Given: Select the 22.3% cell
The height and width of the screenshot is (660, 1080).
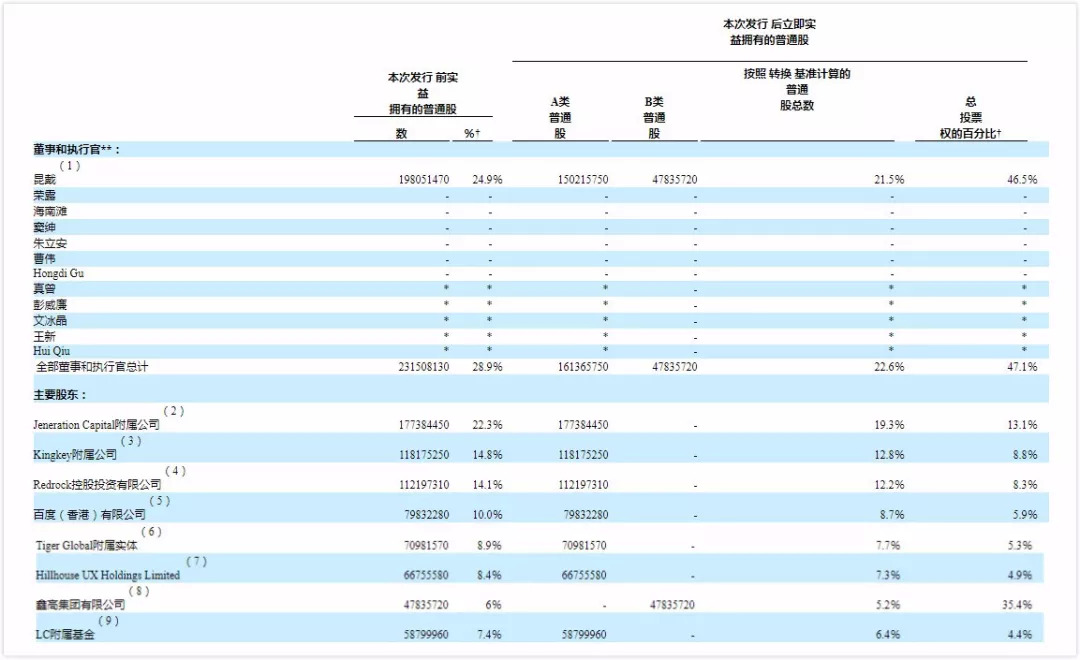Looking at the screenshot, I should [487, 425].
